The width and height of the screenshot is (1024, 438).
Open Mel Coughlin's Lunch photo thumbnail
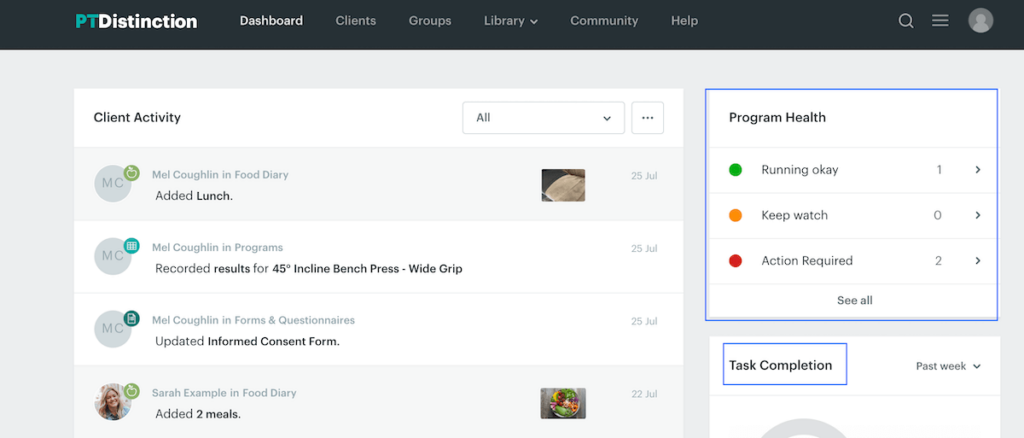pos(563,185)
